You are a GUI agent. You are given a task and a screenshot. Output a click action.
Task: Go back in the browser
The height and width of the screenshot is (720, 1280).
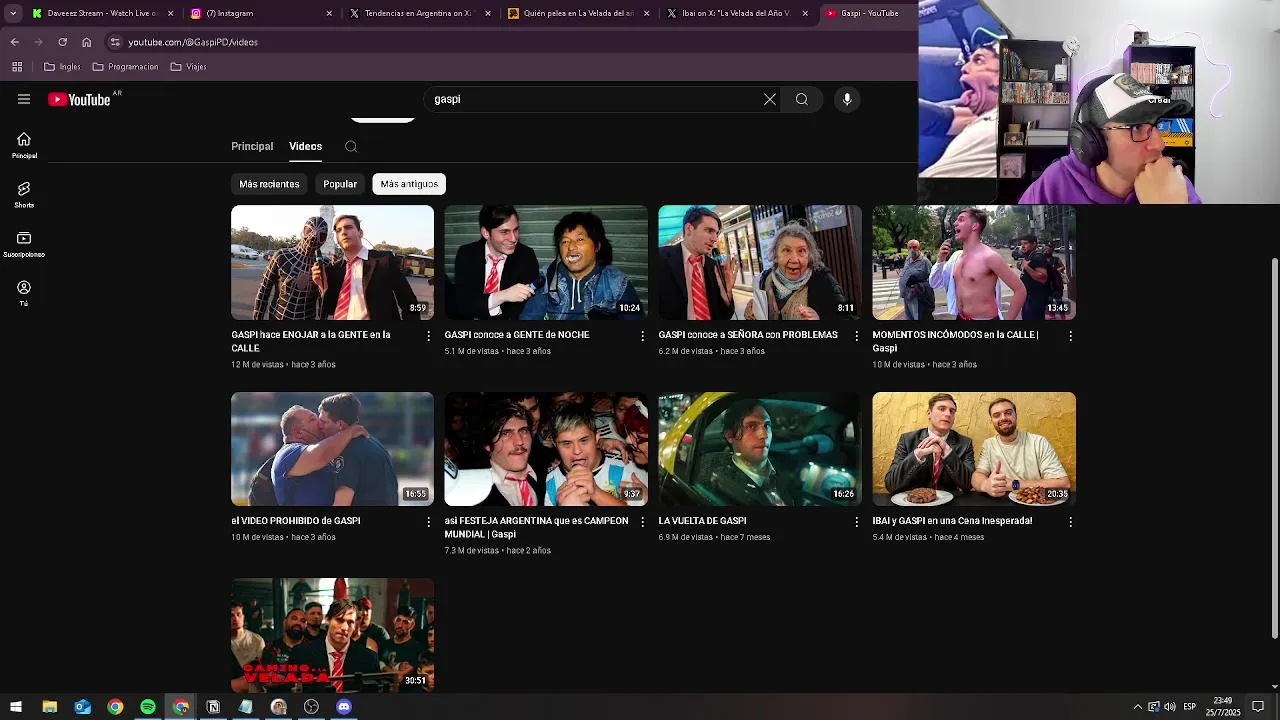point(15,42)
